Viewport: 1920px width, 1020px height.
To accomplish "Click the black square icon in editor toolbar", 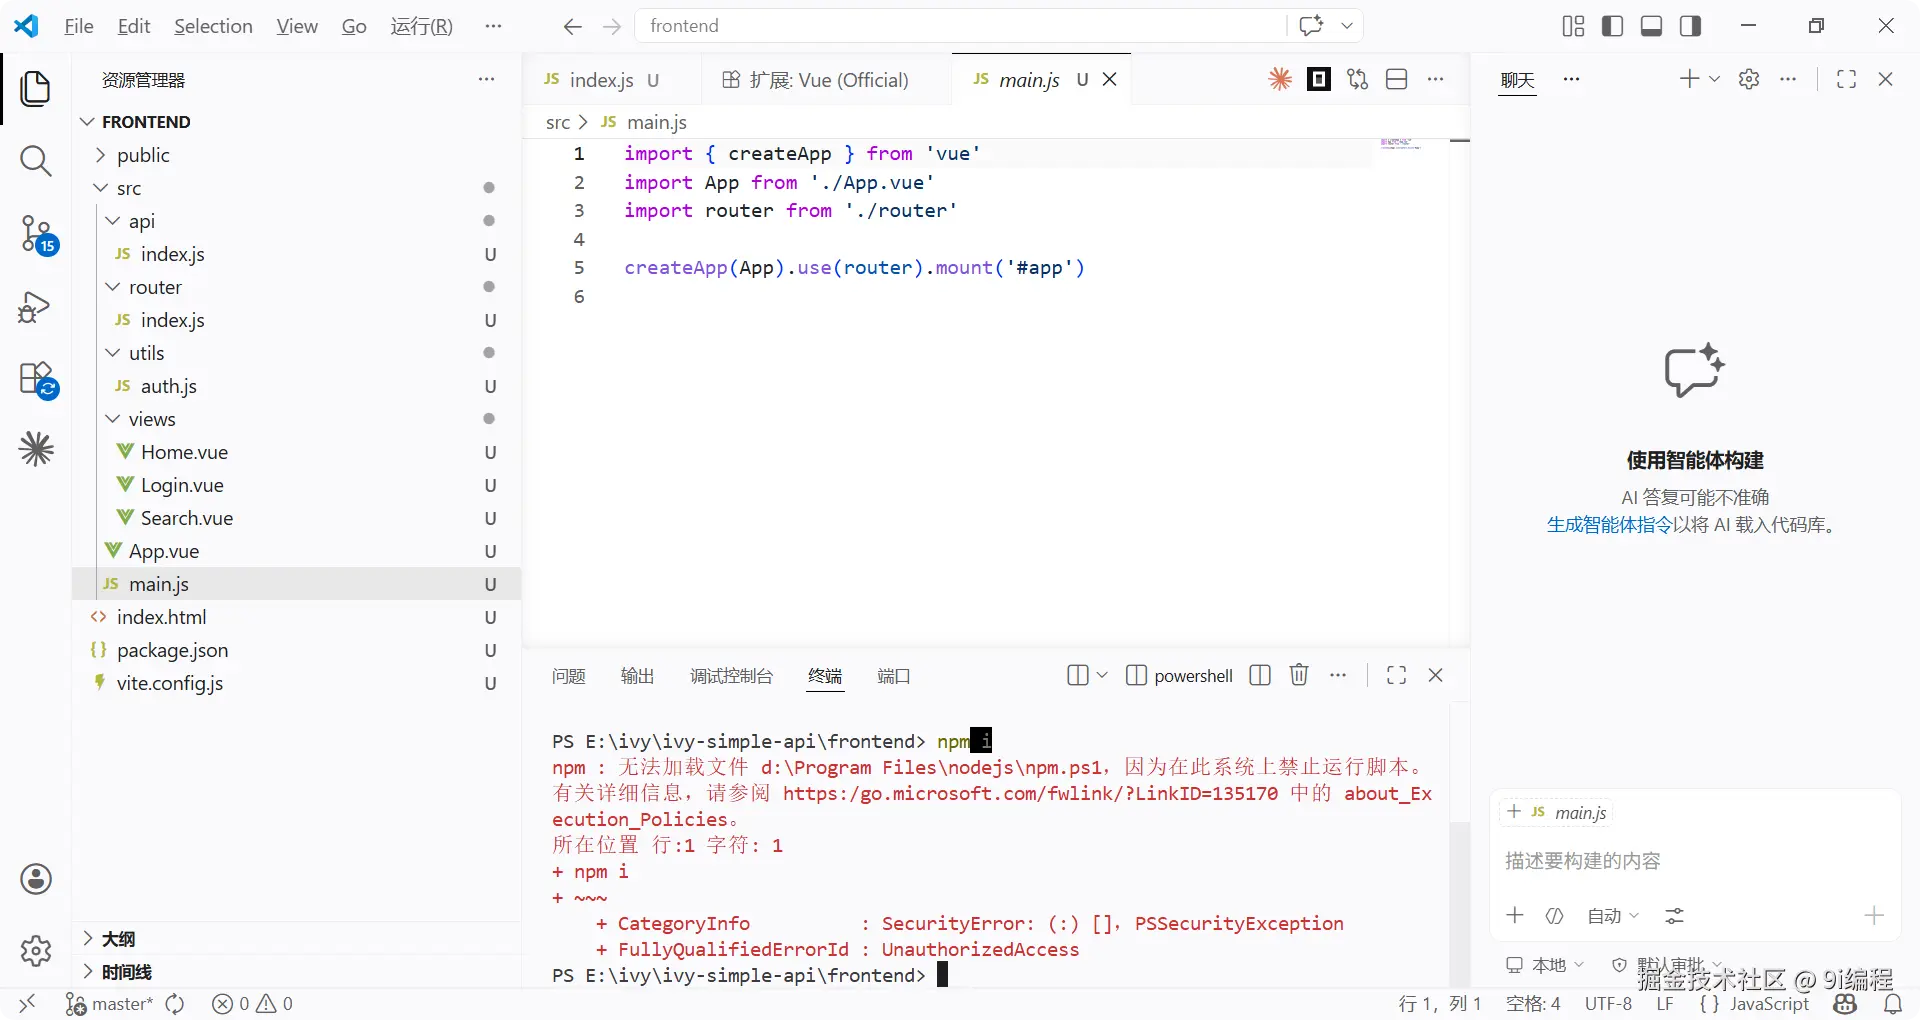I will (1319, 79).
